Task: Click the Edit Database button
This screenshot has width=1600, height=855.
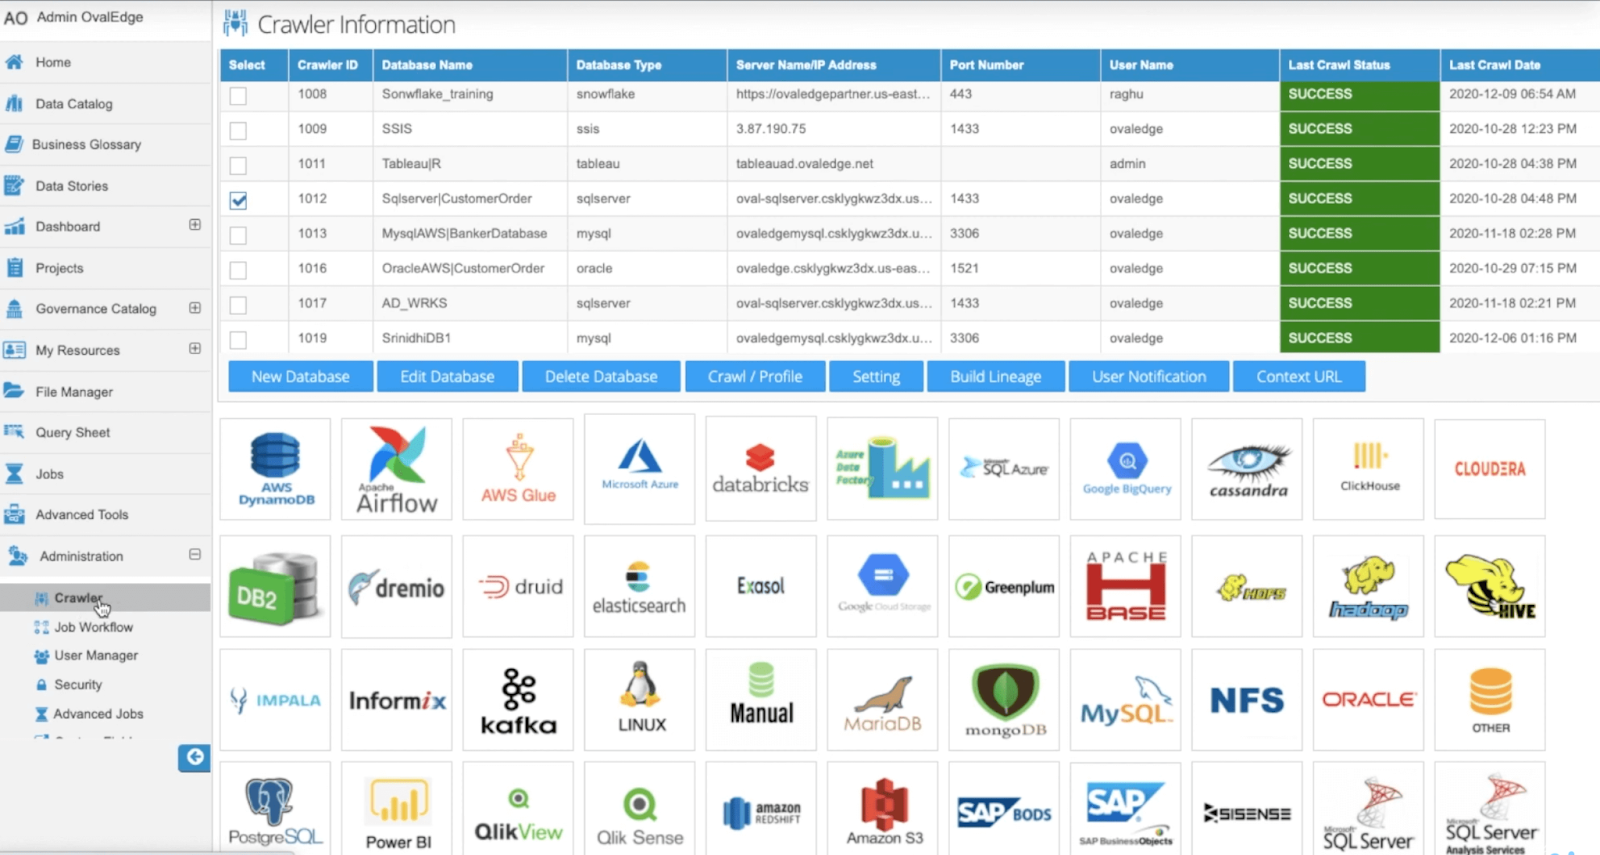Action: click(x=447, y=377)
